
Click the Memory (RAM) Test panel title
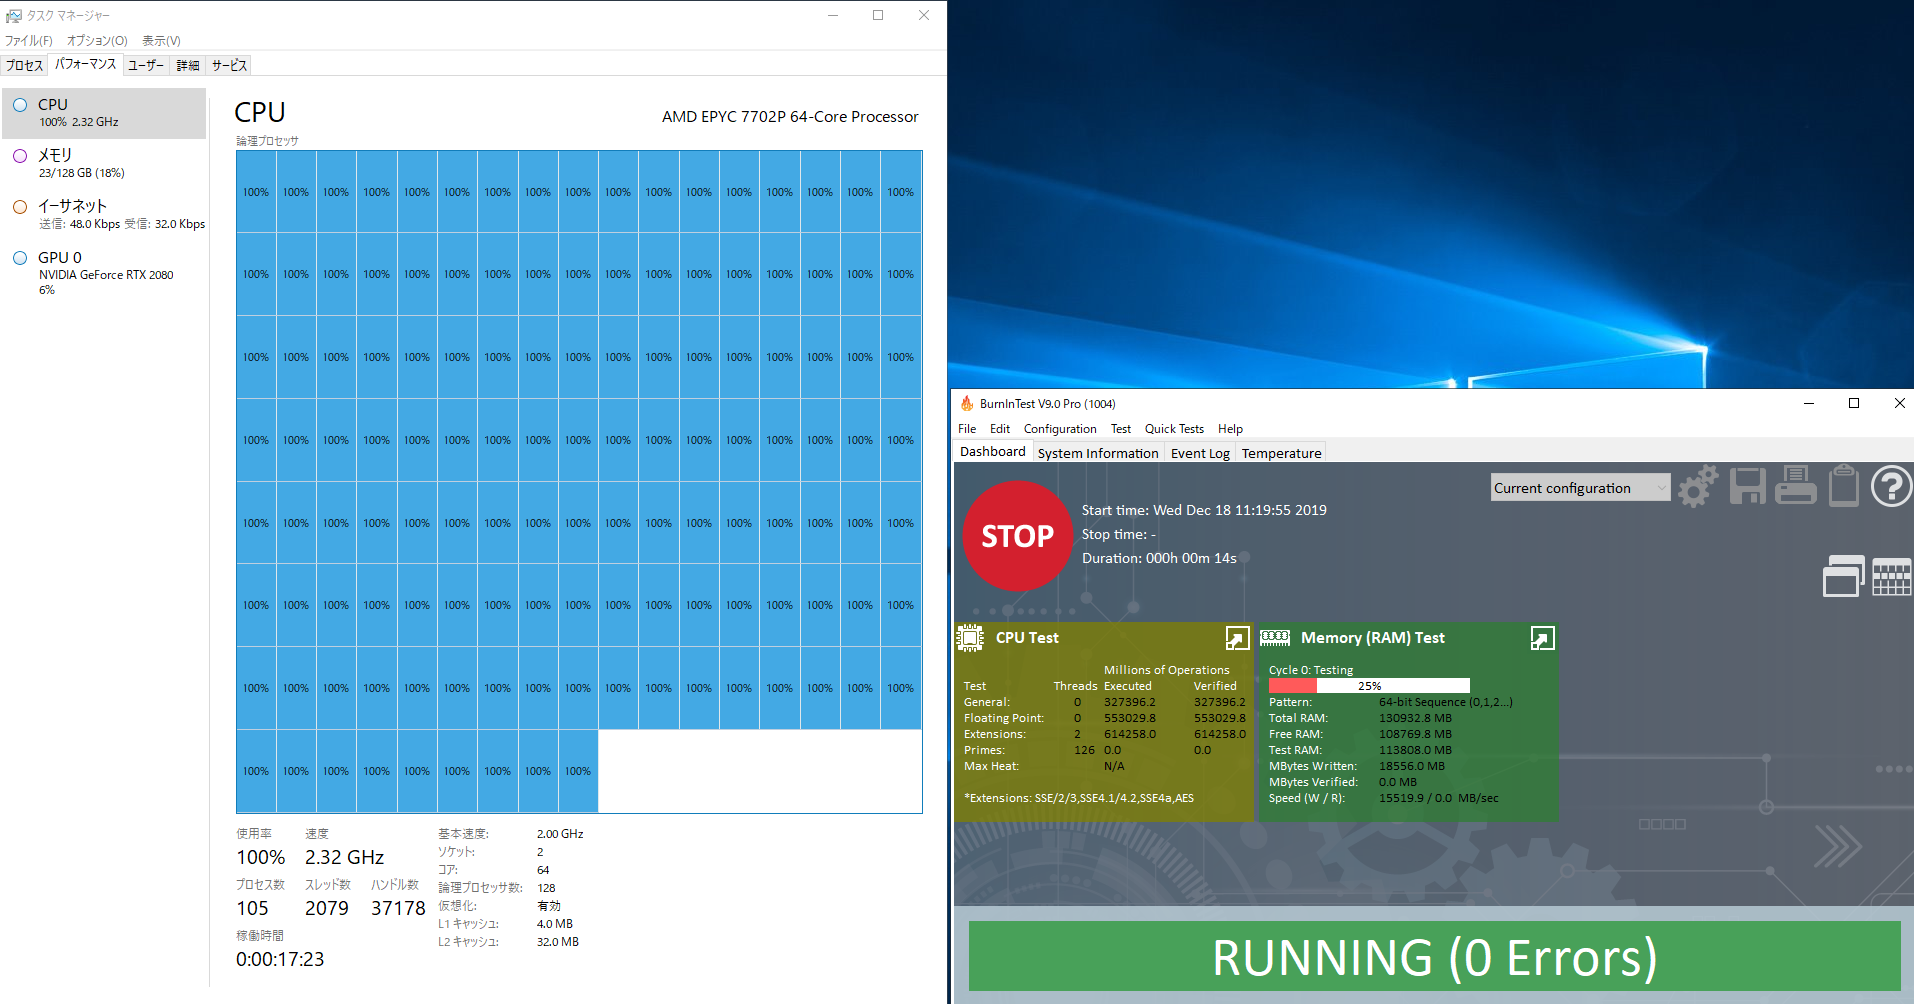click(x=1372, y=638)
